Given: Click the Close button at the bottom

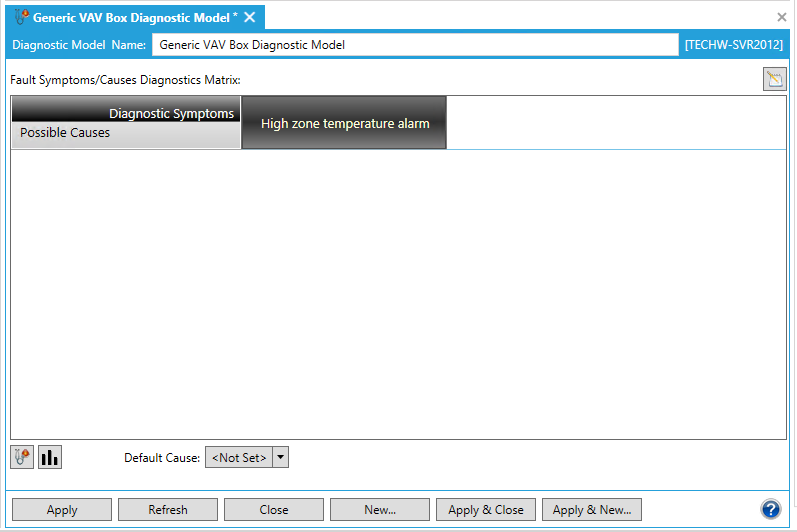Looking at the screenshot, I should click(x=273, y=510).
